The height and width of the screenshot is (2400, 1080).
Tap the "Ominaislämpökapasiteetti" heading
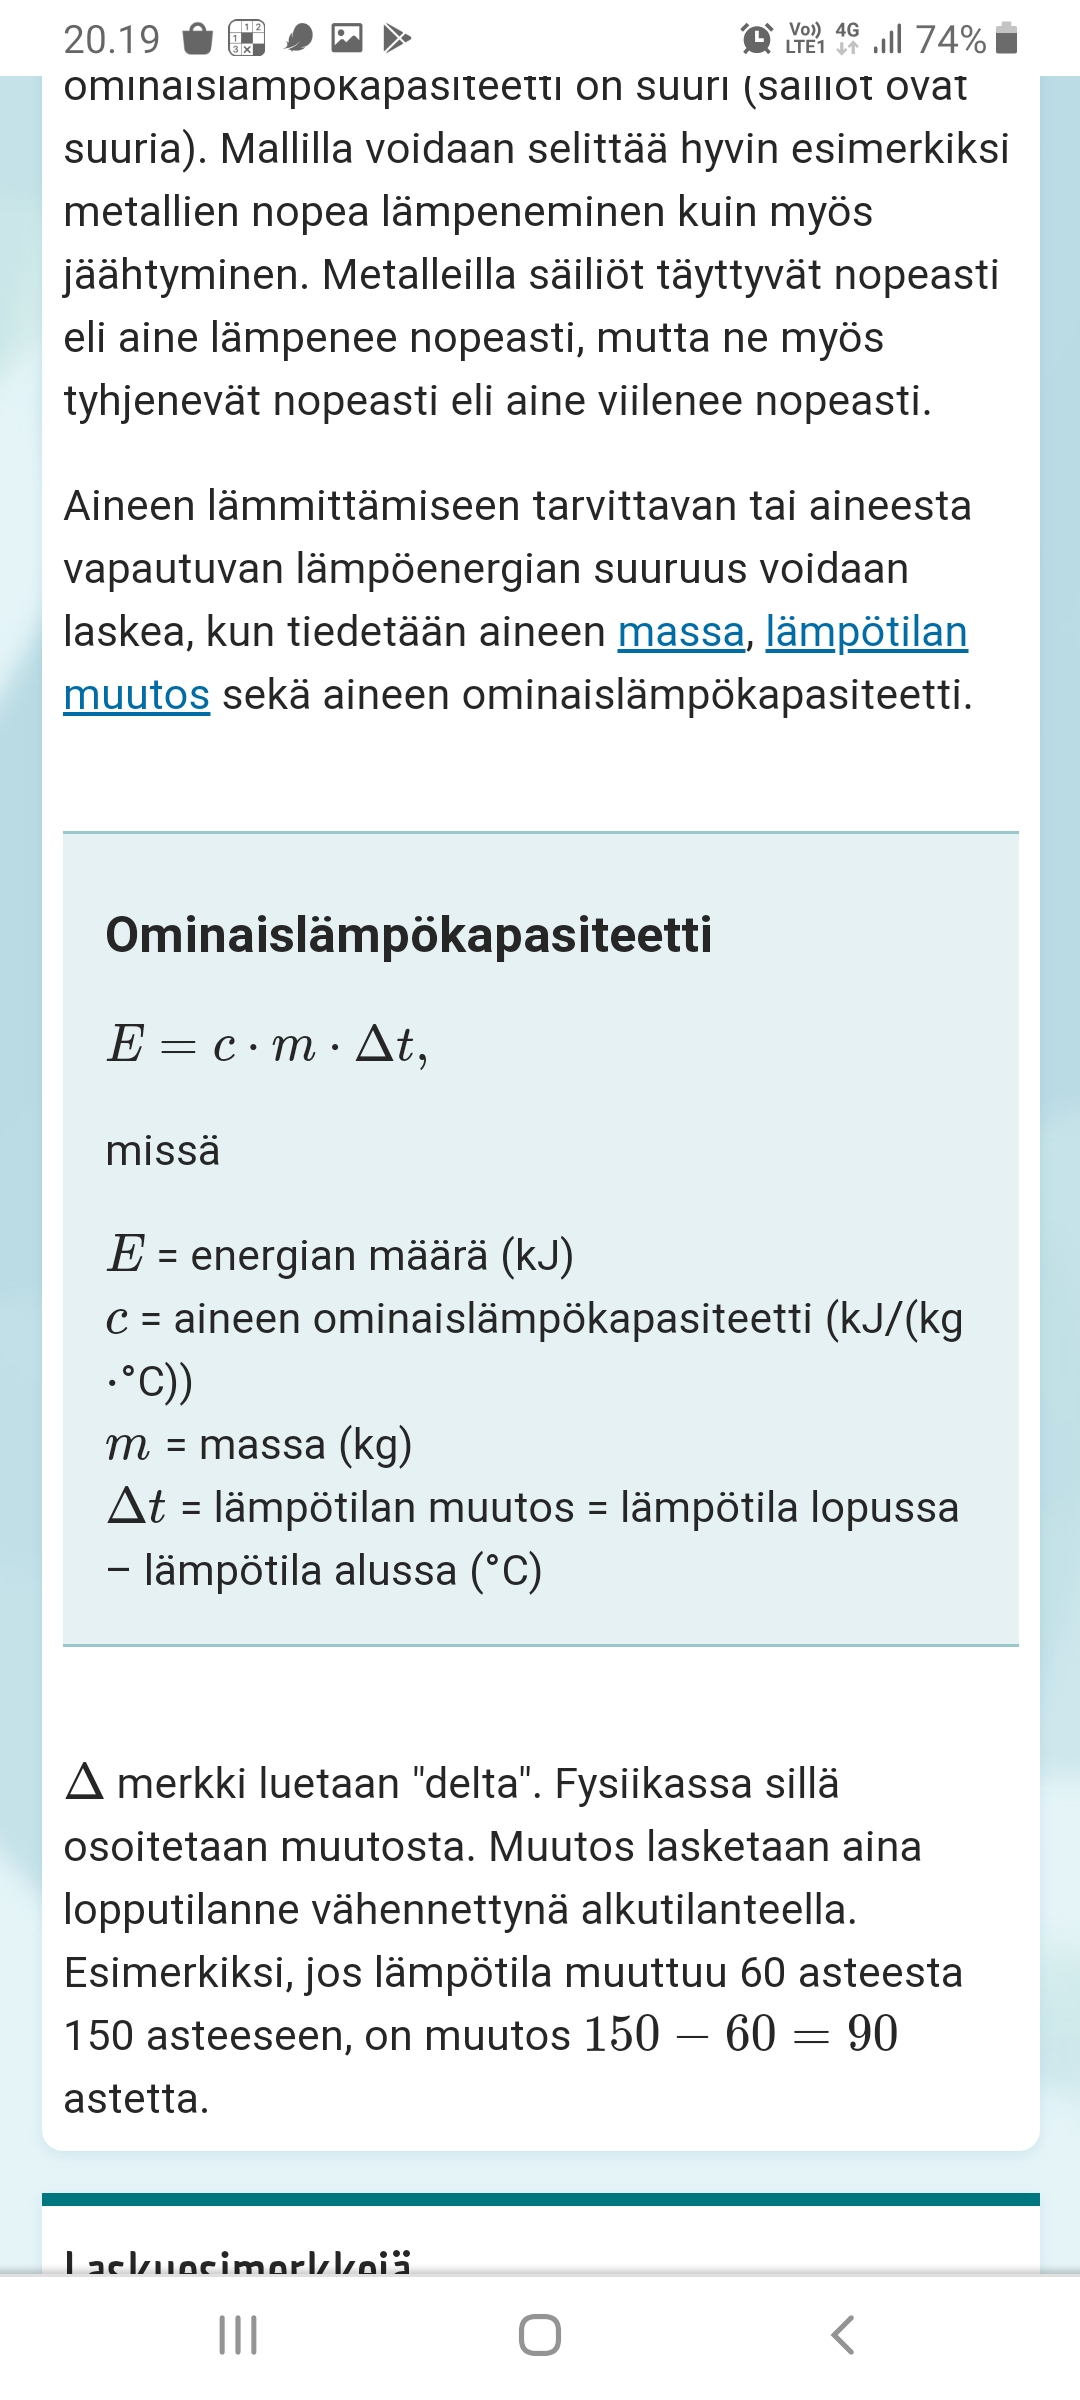coord(409,935)
